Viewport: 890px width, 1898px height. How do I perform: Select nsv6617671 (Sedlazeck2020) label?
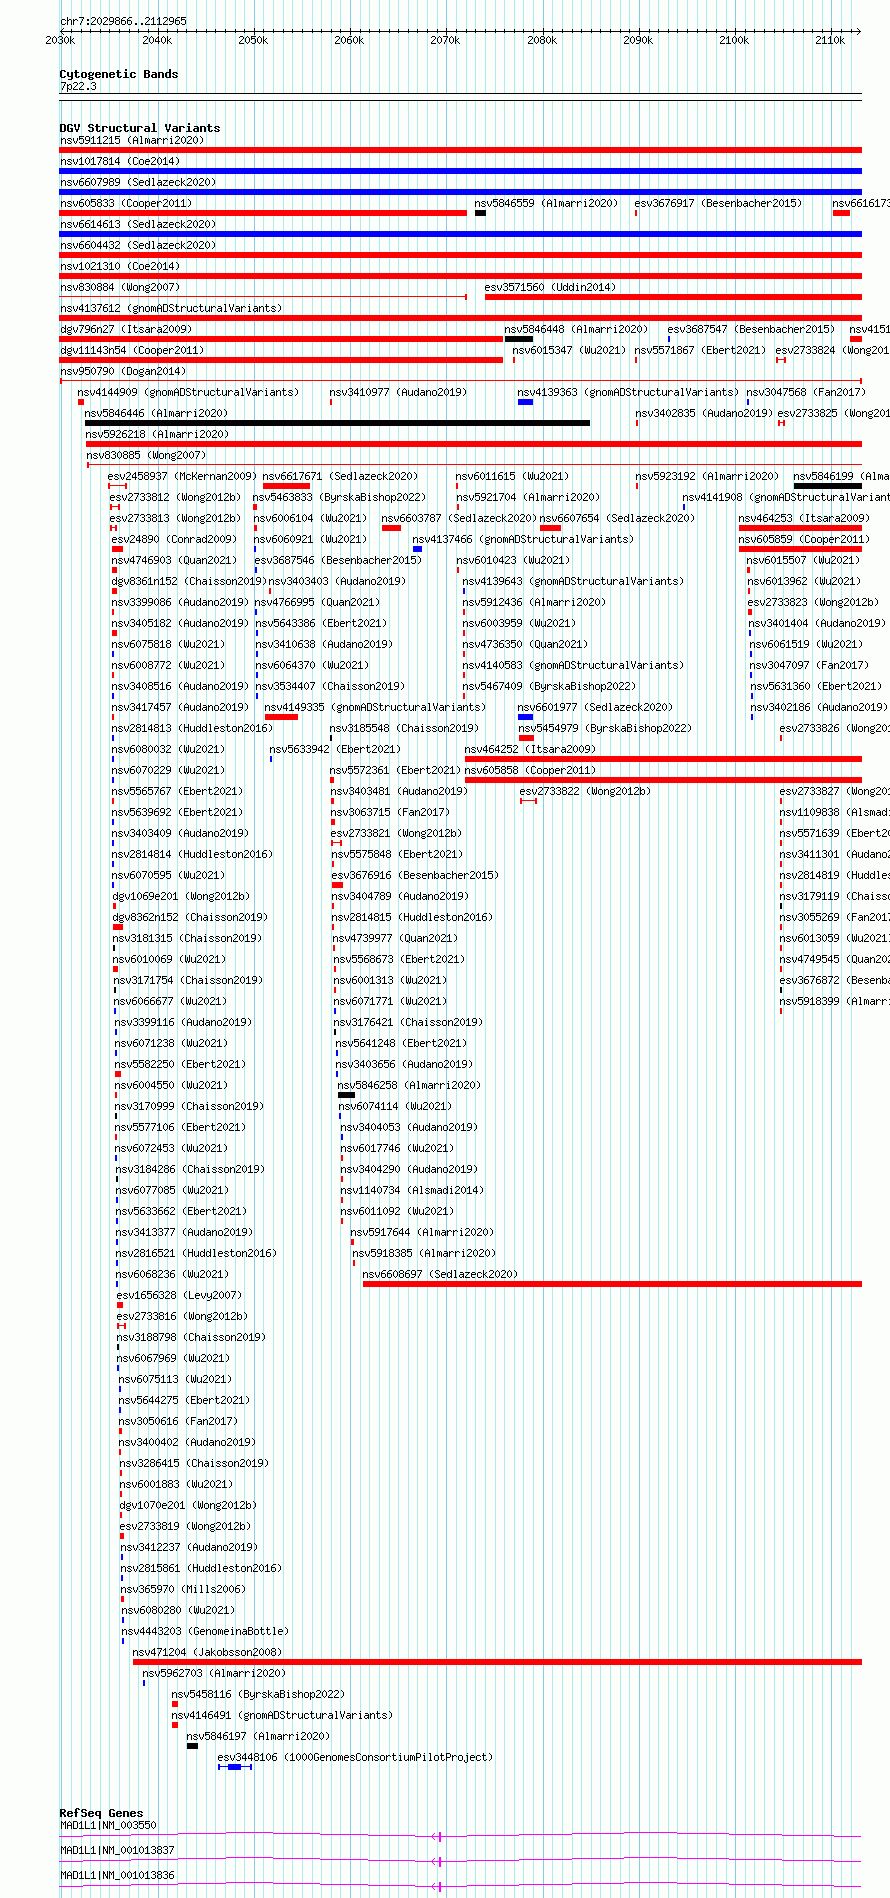pos(340,476)
